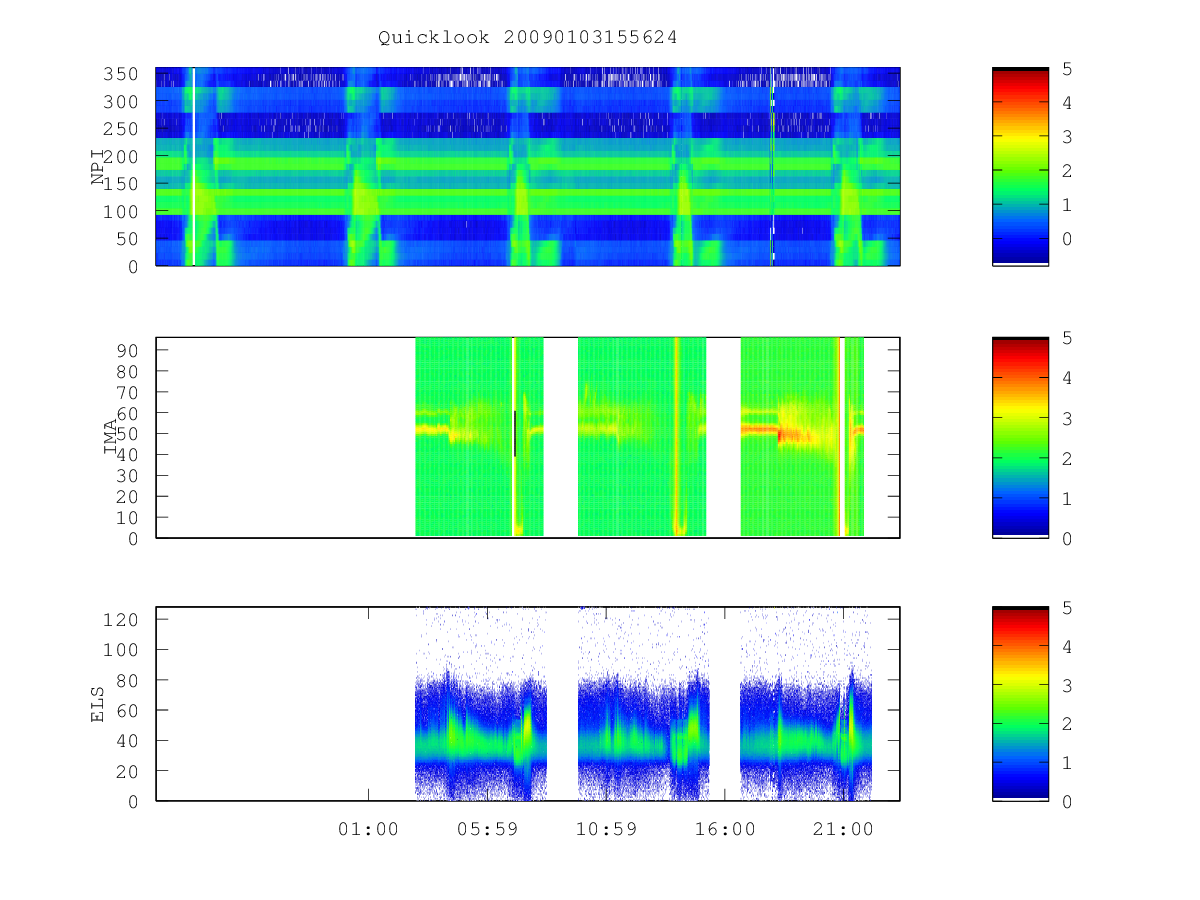Click the 3 label on NPI colorbar
Screen dimensions: 1200x900
coord(1066,136)
